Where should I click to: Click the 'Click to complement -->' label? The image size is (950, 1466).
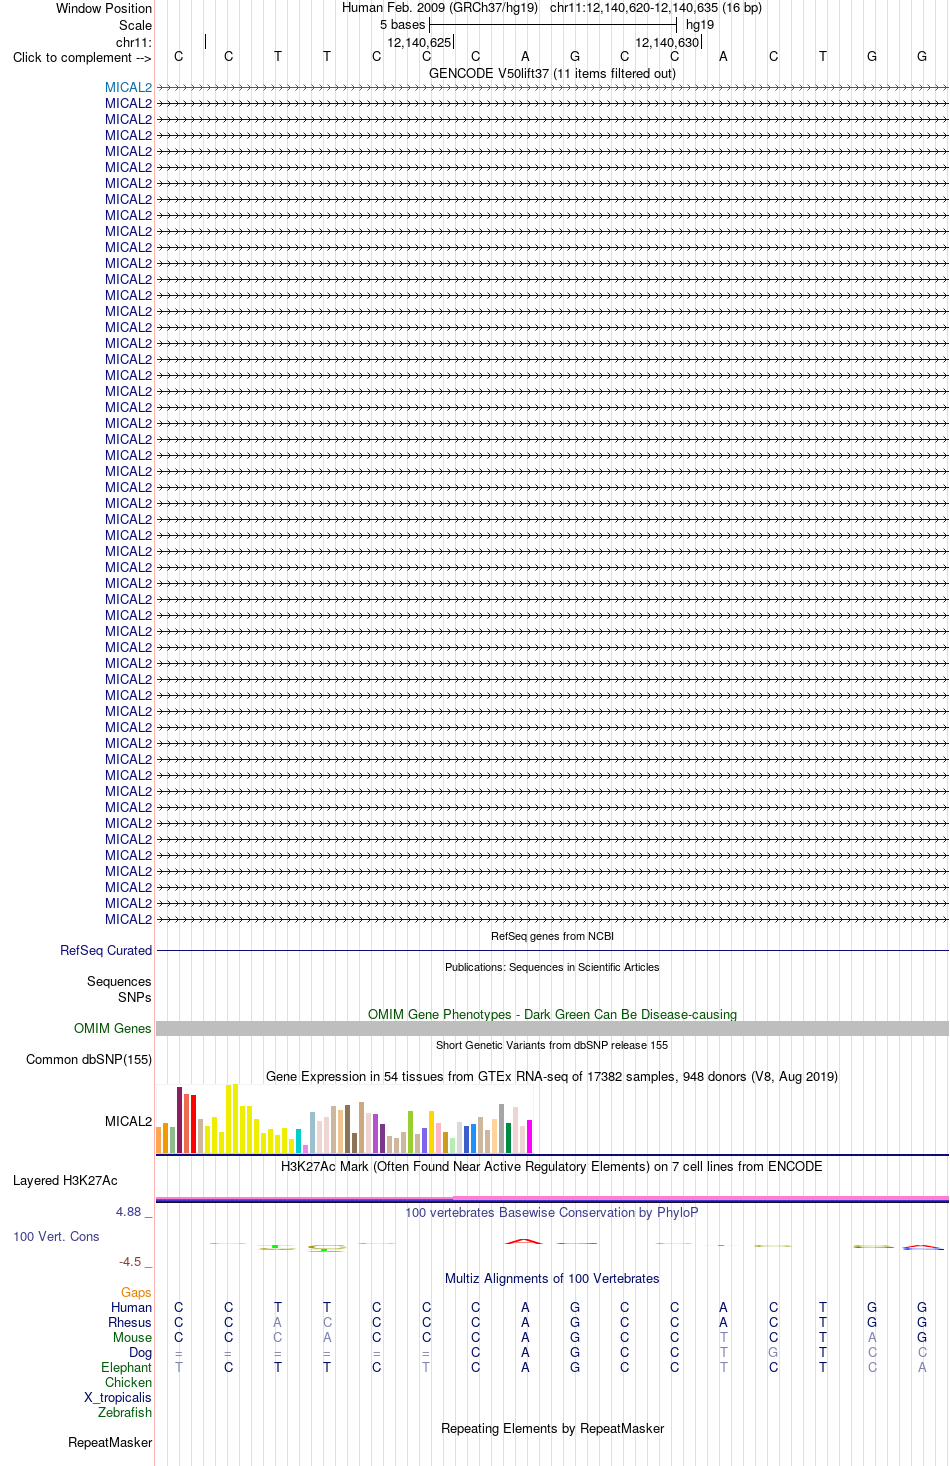pyautogui.click(x=82, y=57)
